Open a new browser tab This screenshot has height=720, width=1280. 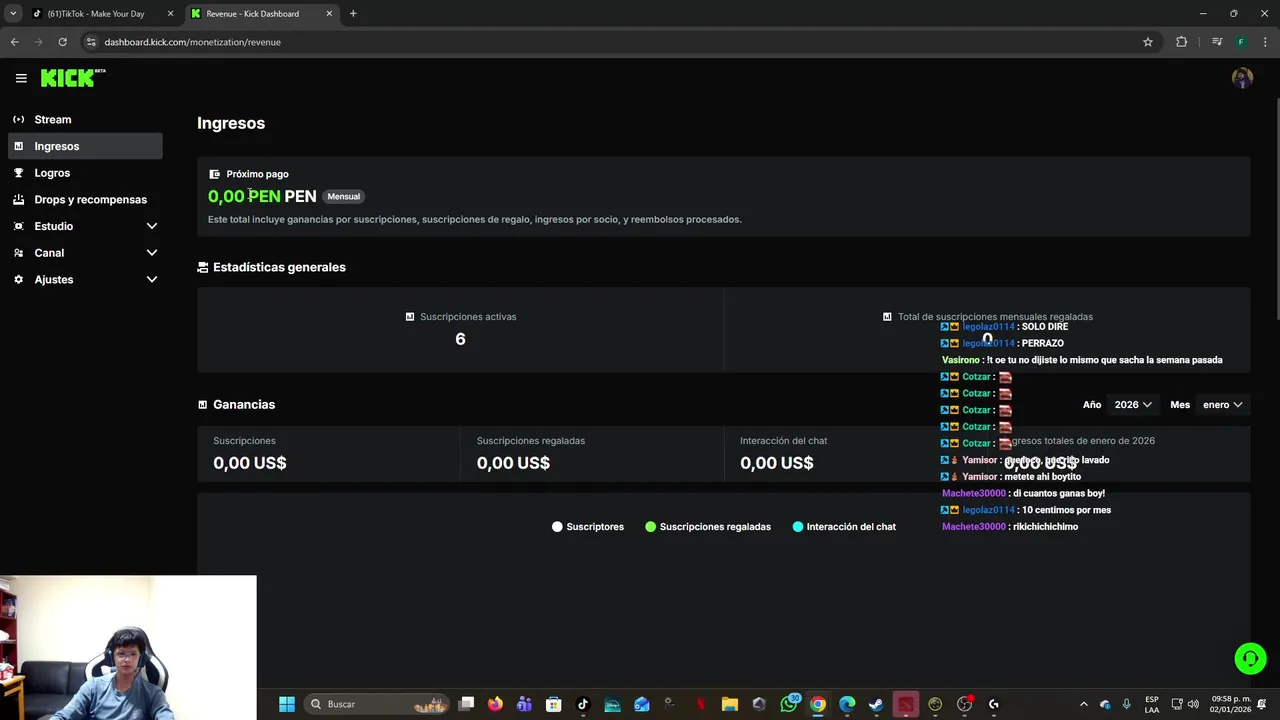click(353, 14)
